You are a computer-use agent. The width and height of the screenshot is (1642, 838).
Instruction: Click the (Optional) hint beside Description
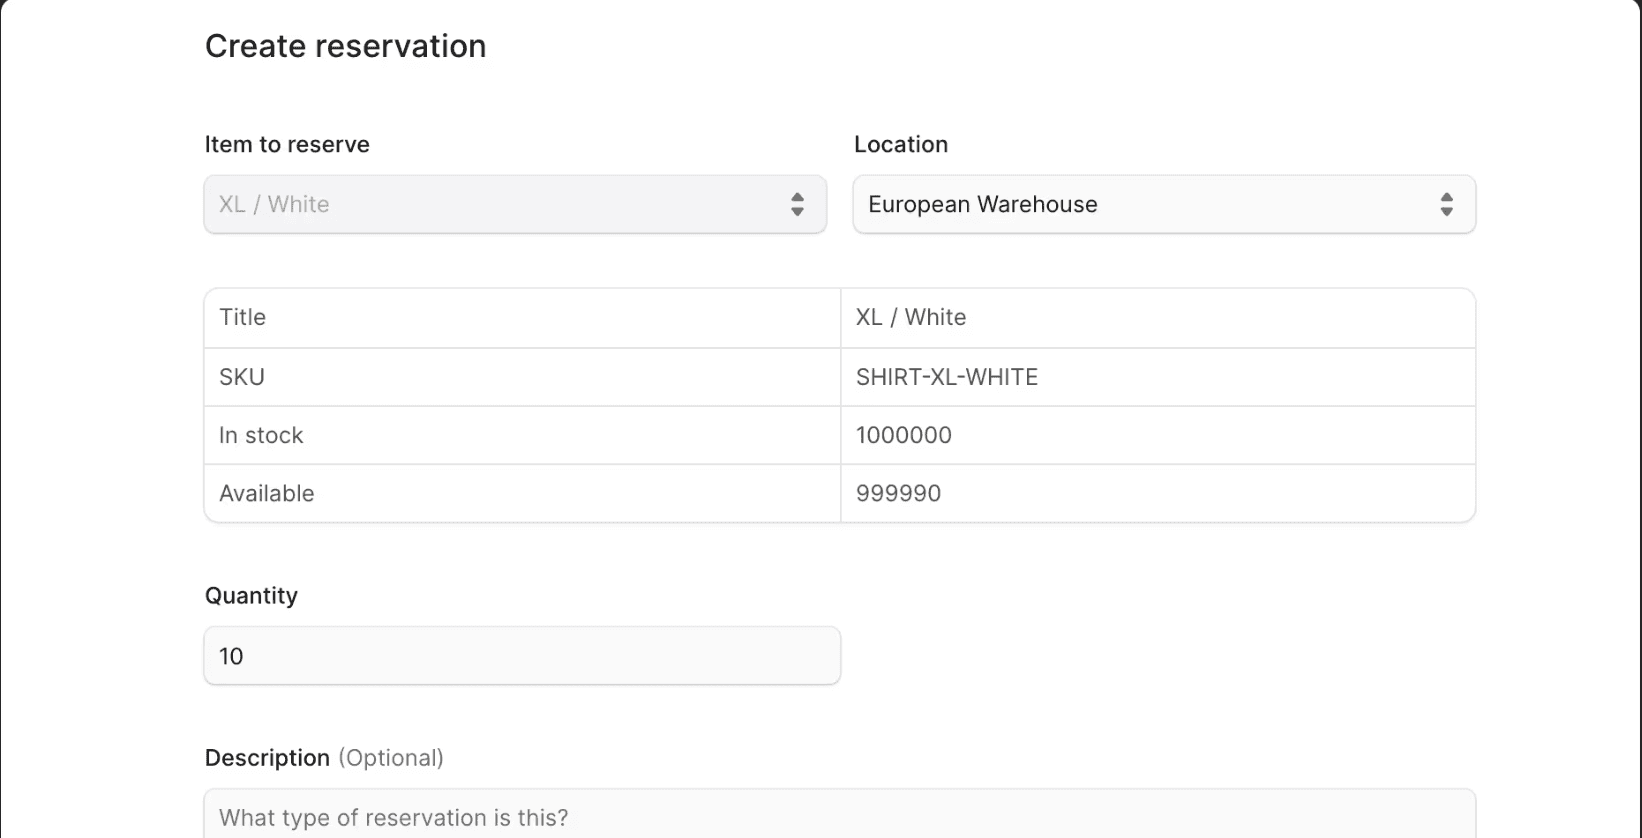pos(391,758)
